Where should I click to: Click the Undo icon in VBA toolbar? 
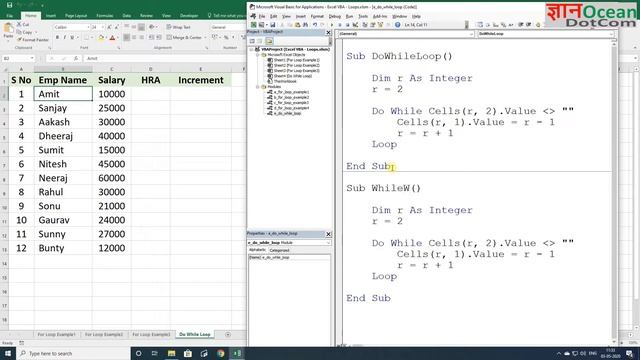coord(315,25)
